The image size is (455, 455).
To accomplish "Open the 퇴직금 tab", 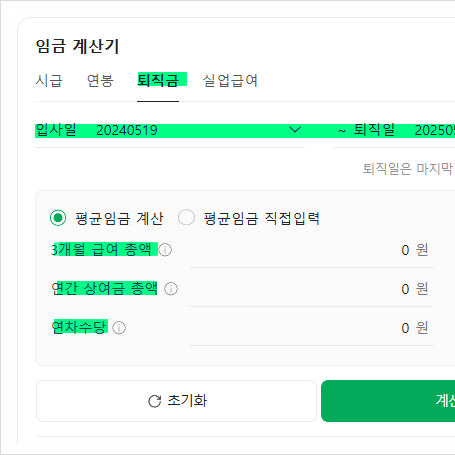I will point(158,81).
